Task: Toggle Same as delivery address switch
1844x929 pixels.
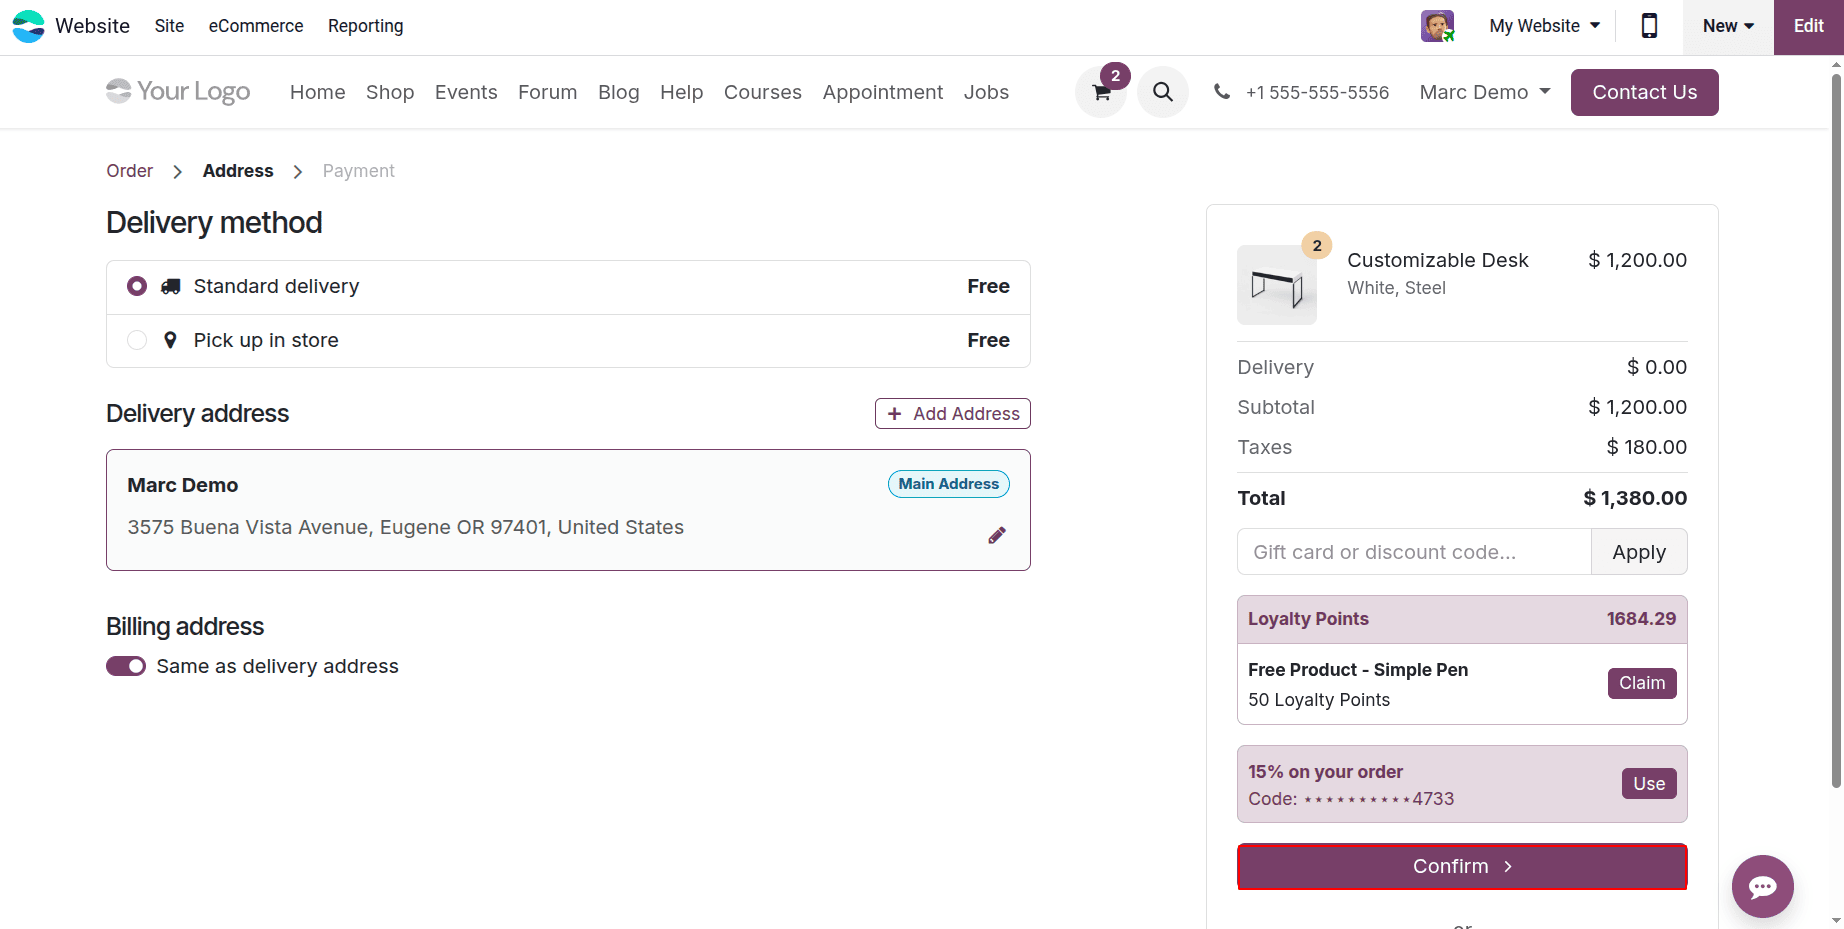Action: pos(126,666)
